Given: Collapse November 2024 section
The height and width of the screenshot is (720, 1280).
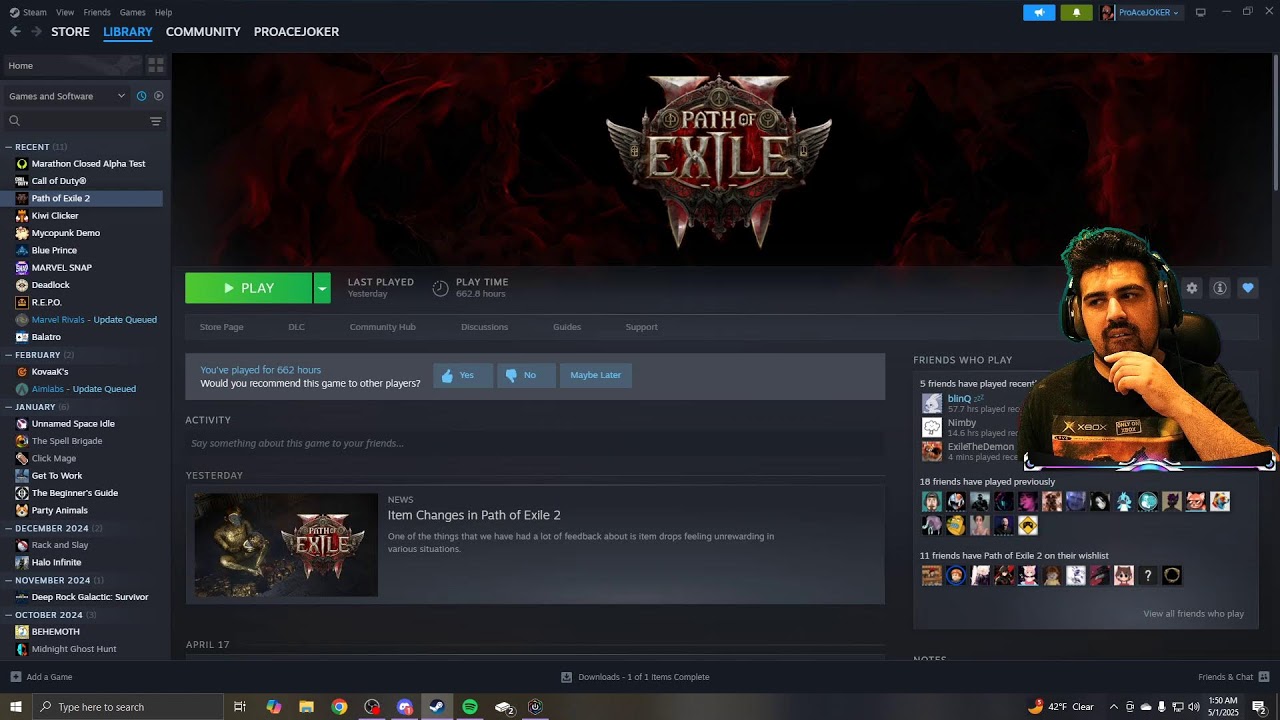Looking at the screenshot, I should pos(10,580).
